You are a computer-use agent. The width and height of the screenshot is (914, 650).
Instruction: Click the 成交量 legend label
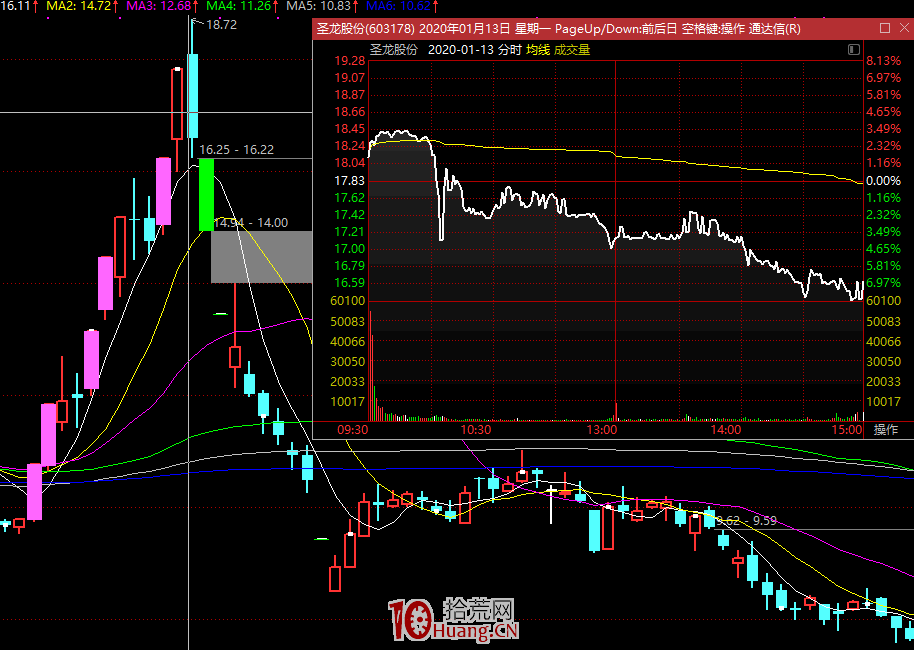[572, 50]
